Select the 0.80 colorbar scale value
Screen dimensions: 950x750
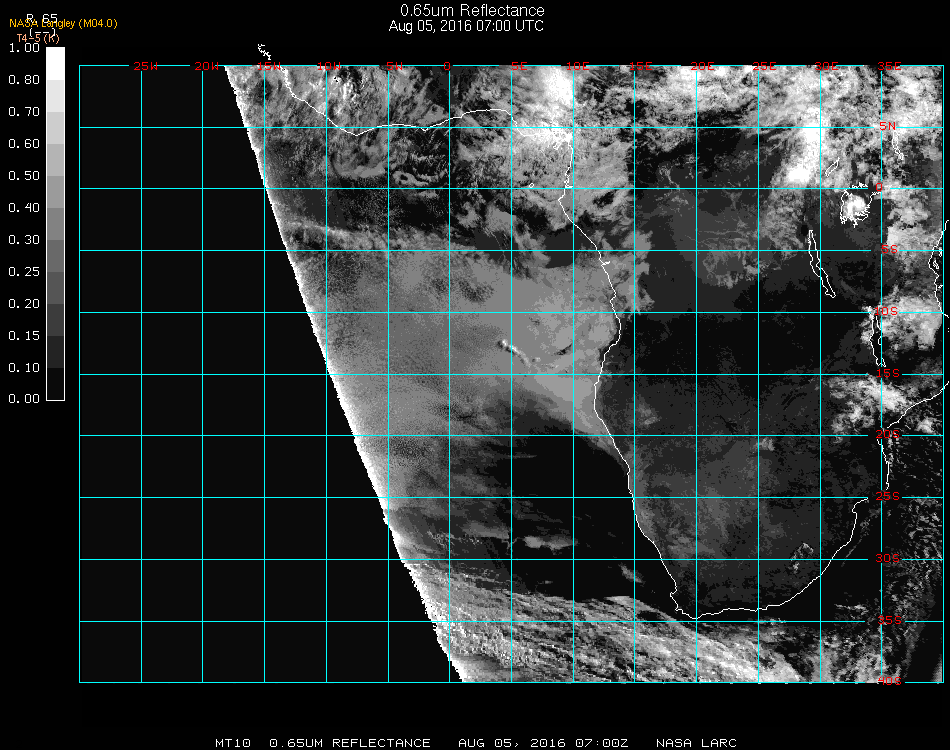(x=24, y=80)
